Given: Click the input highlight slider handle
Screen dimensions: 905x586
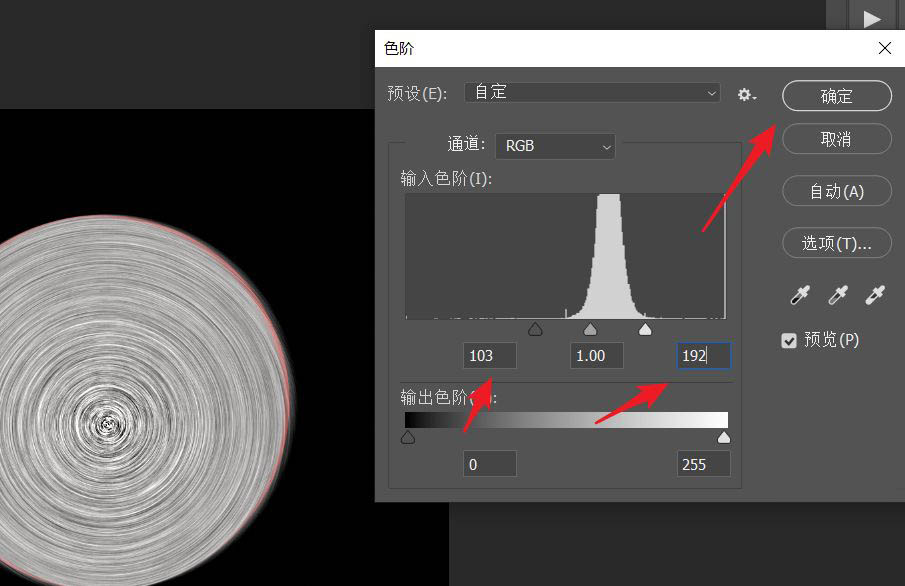Looking at the screenshot, I should click(645, 329).
